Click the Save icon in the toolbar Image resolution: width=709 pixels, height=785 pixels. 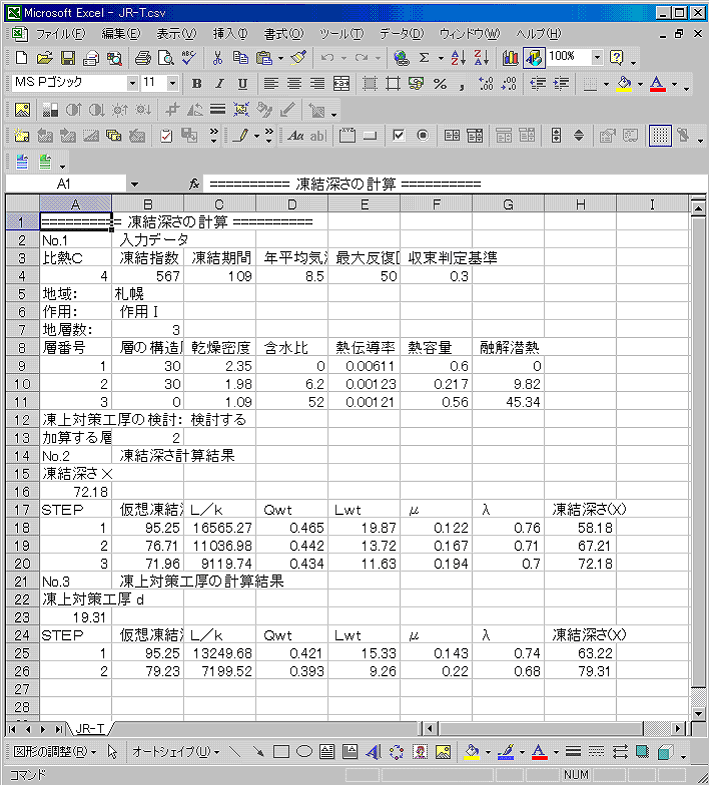[x=68, y=58]
